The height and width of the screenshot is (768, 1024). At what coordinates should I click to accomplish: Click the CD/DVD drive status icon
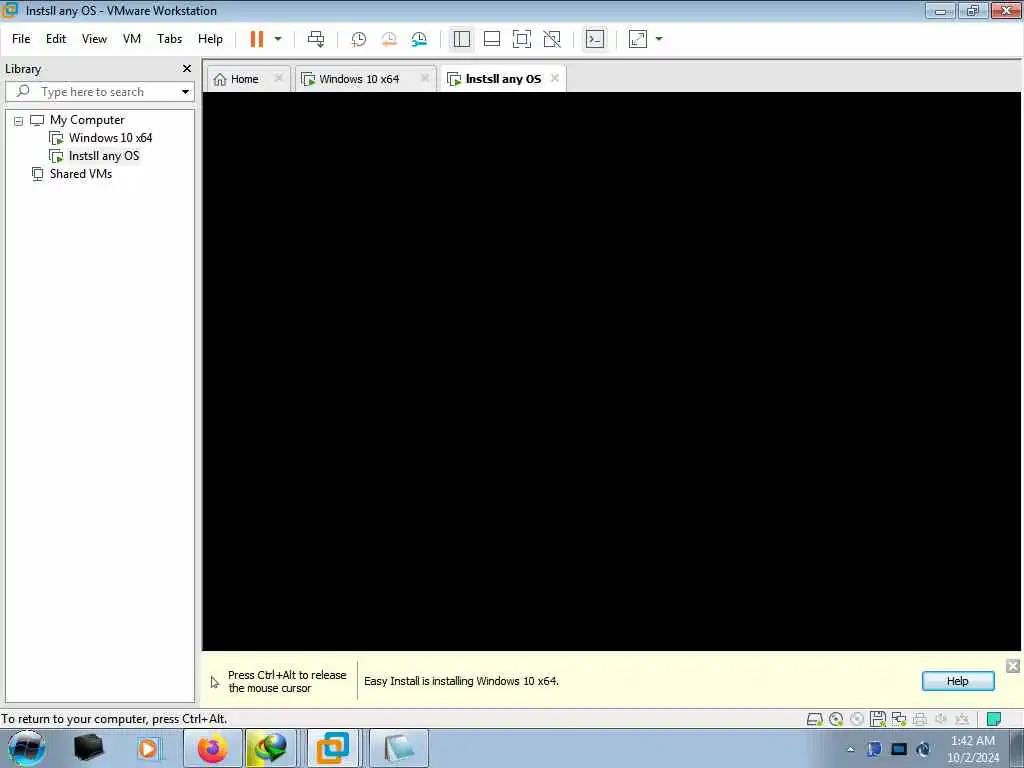click(836, 719)
